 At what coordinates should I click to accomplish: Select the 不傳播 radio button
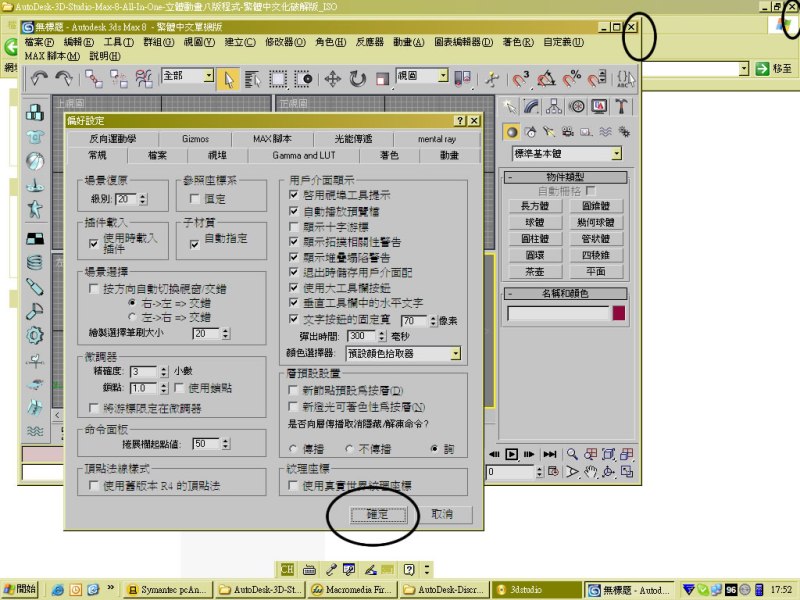pos(349,449)
